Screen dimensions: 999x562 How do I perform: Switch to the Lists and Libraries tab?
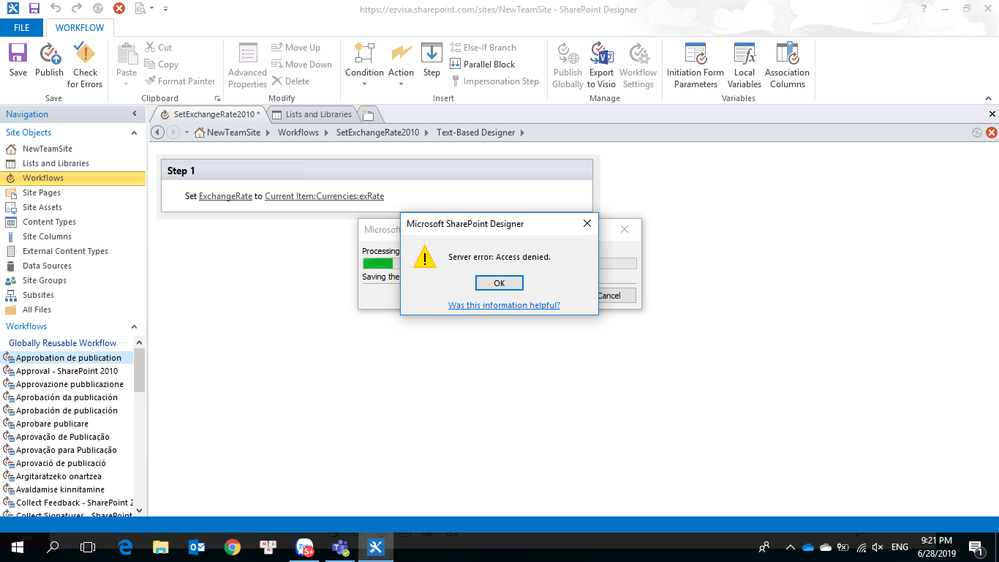coord(312,114)
